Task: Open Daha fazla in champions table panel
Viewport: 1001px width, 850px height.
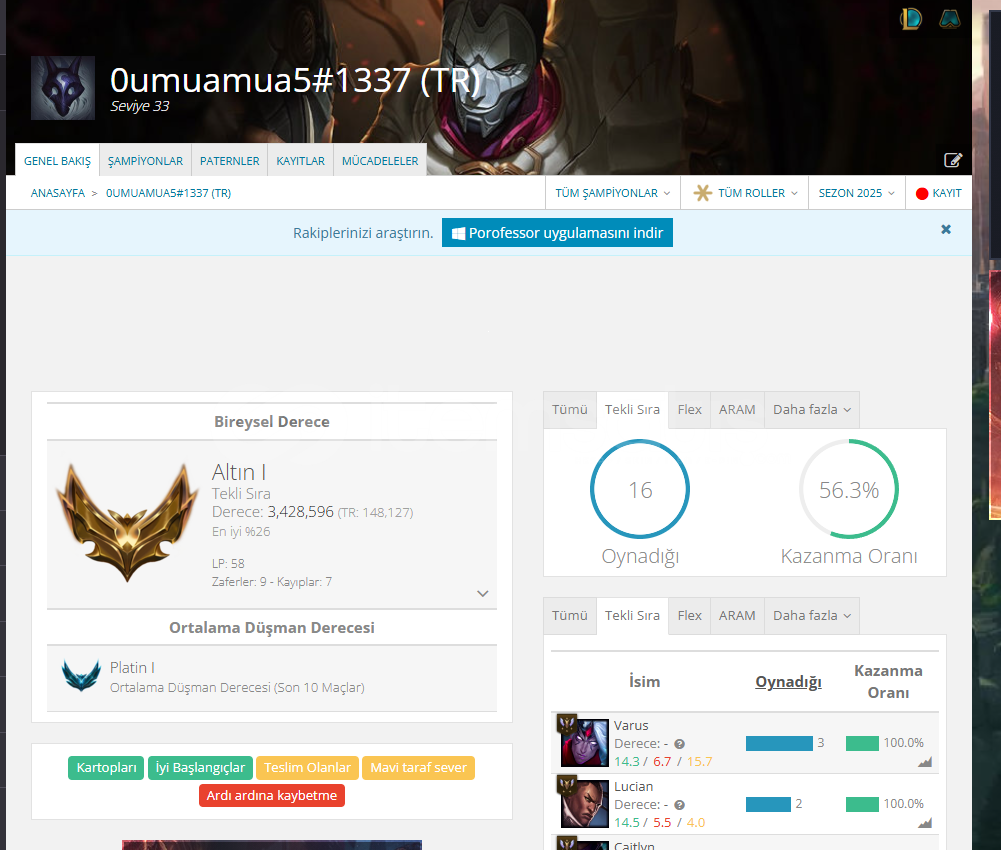Action: [811, 616]
